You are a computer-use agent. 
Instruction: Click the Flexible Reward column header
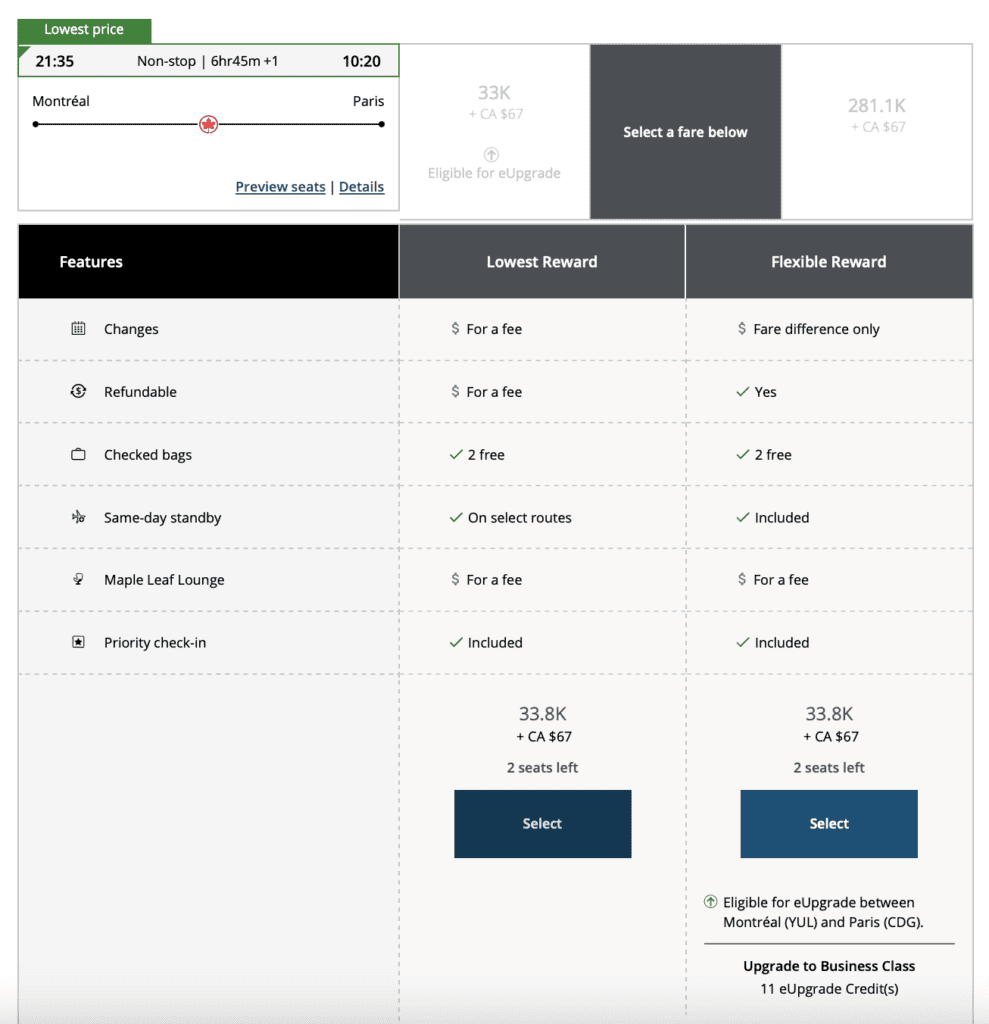(x=828, y=262)
